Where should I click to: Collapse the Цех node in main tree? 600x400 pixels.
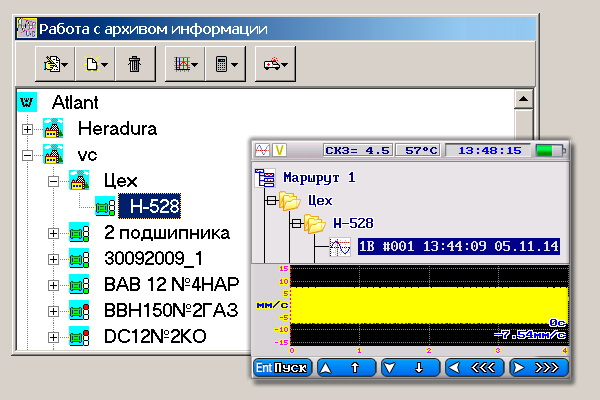click(53, 181)
